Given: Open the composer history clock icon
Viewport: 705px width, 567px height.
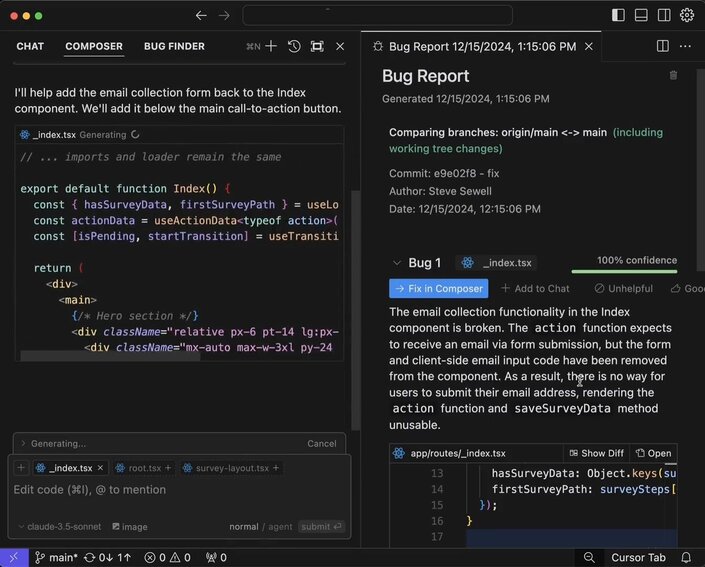Looking at the screenshot, I should [294, 46].
